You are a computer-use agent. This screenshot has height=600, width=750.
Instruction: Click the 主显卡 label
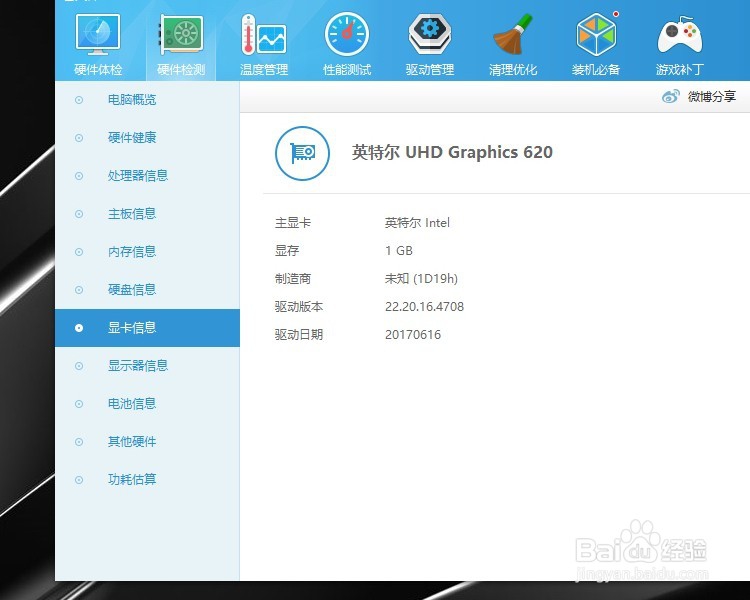[x=293, y=223]
